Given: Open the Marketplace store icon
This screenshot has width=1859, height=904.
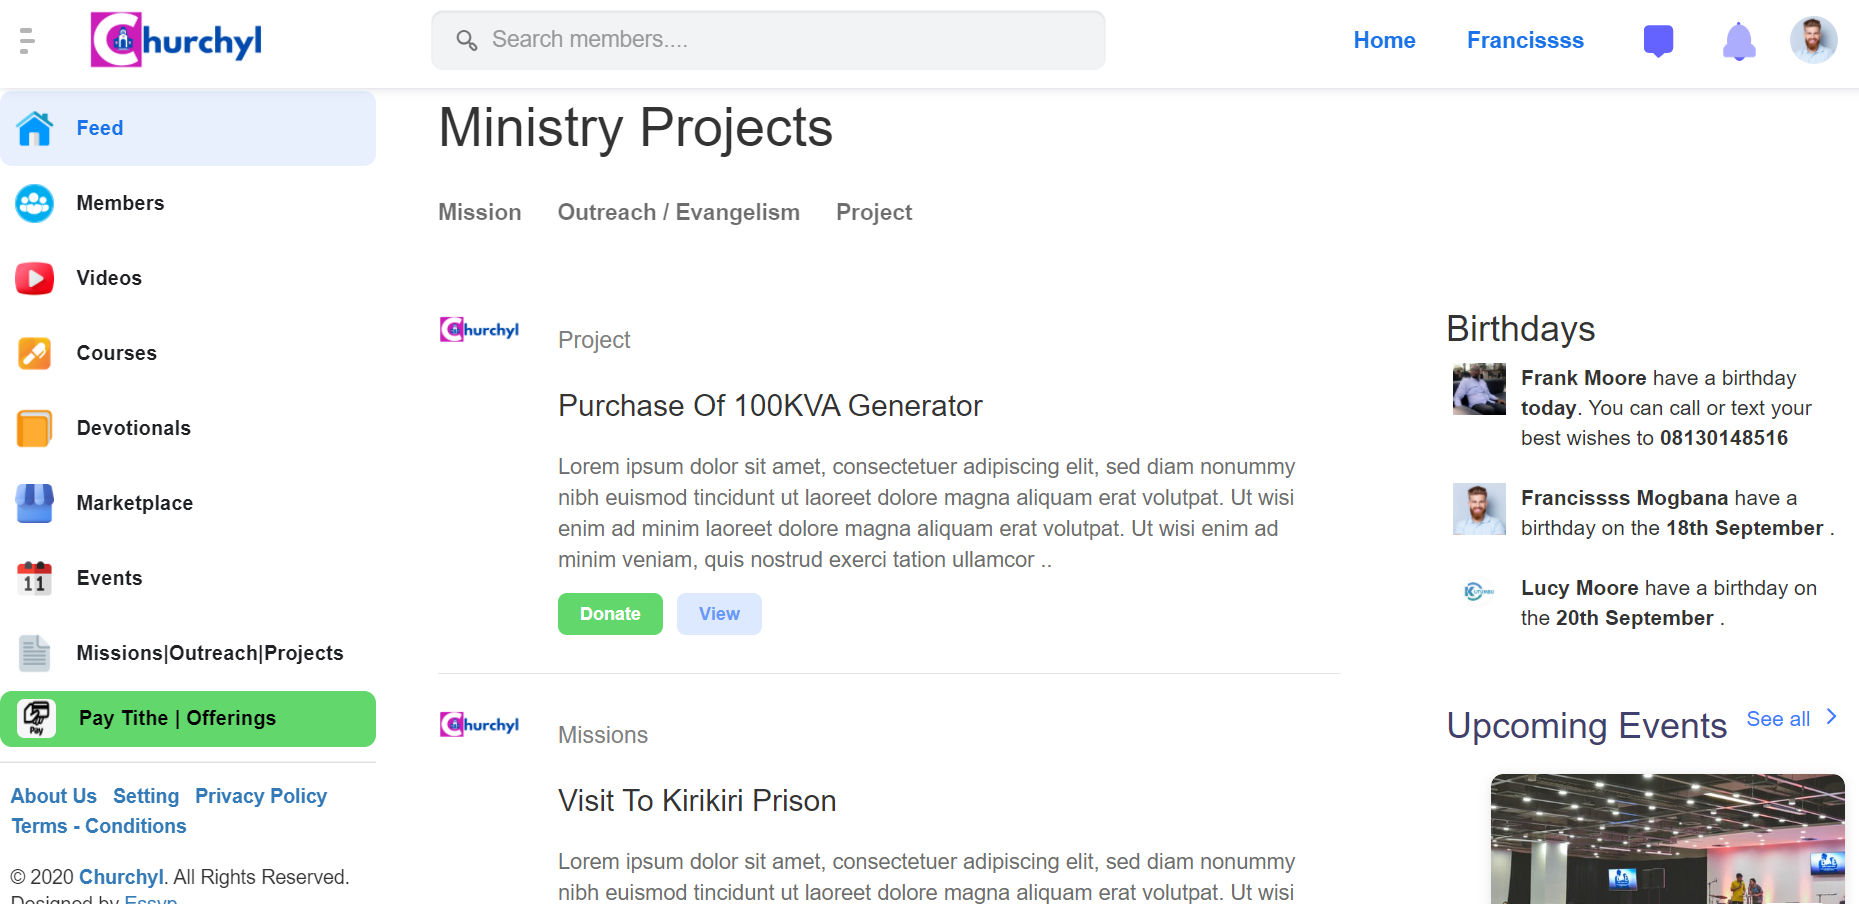Looking at the screenshot, I should 34,503.
